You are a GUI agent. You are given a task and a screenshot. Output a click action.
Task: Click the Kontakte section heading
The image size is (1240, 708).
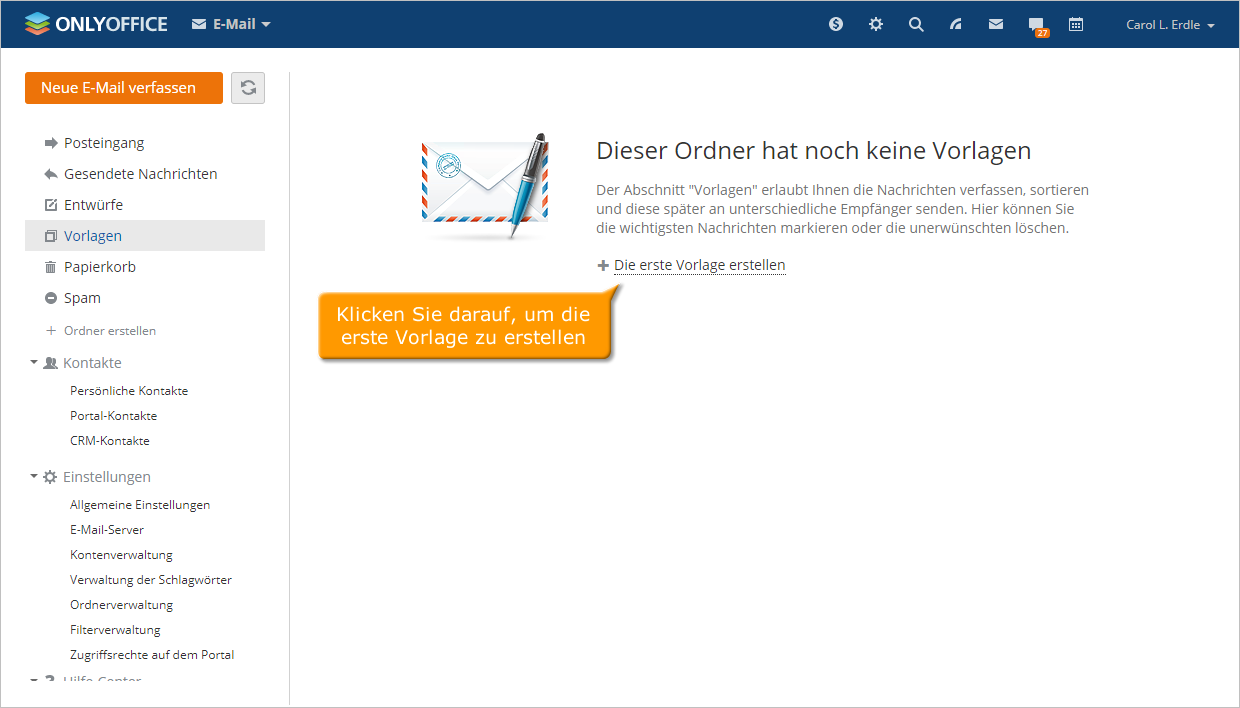coord(92,363)
